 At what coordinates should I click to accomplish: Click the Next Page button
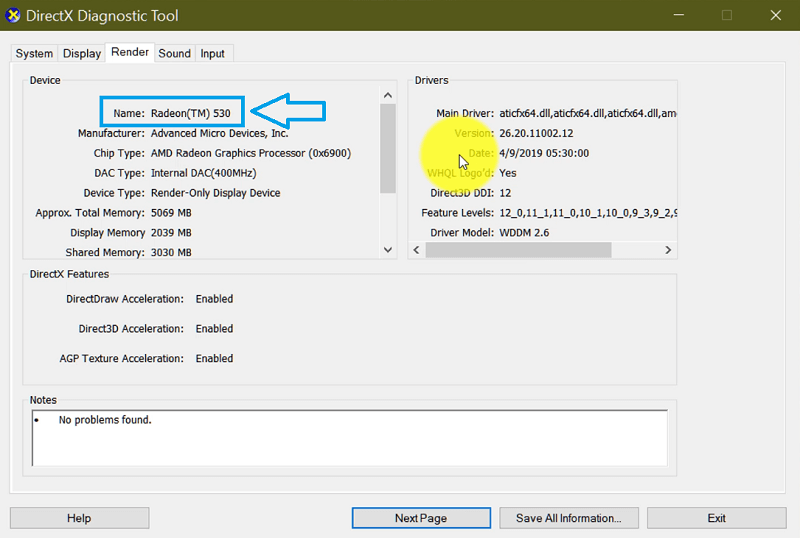click(421, 518)
